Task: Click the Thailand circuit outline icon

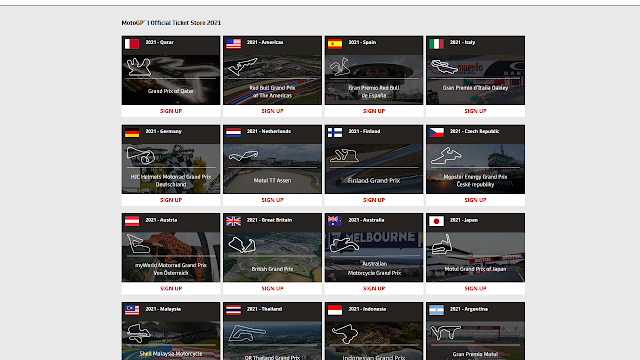Action: pyautogui.click(x=247, y=333)
